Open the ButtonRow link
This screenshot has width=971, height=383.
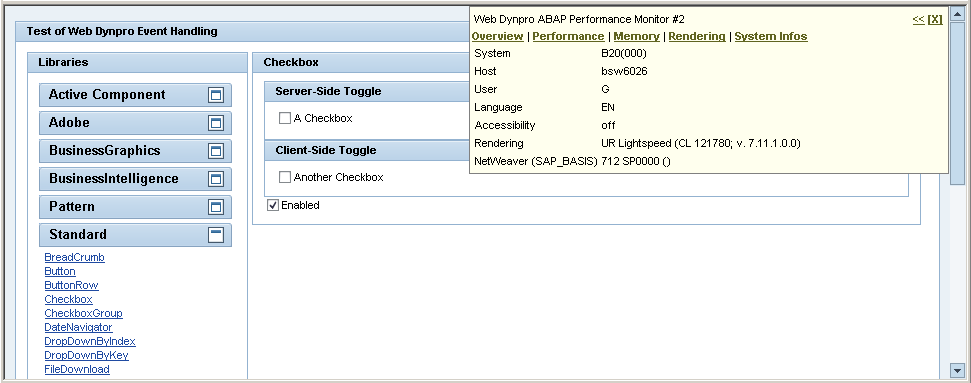tap(71, 285)
